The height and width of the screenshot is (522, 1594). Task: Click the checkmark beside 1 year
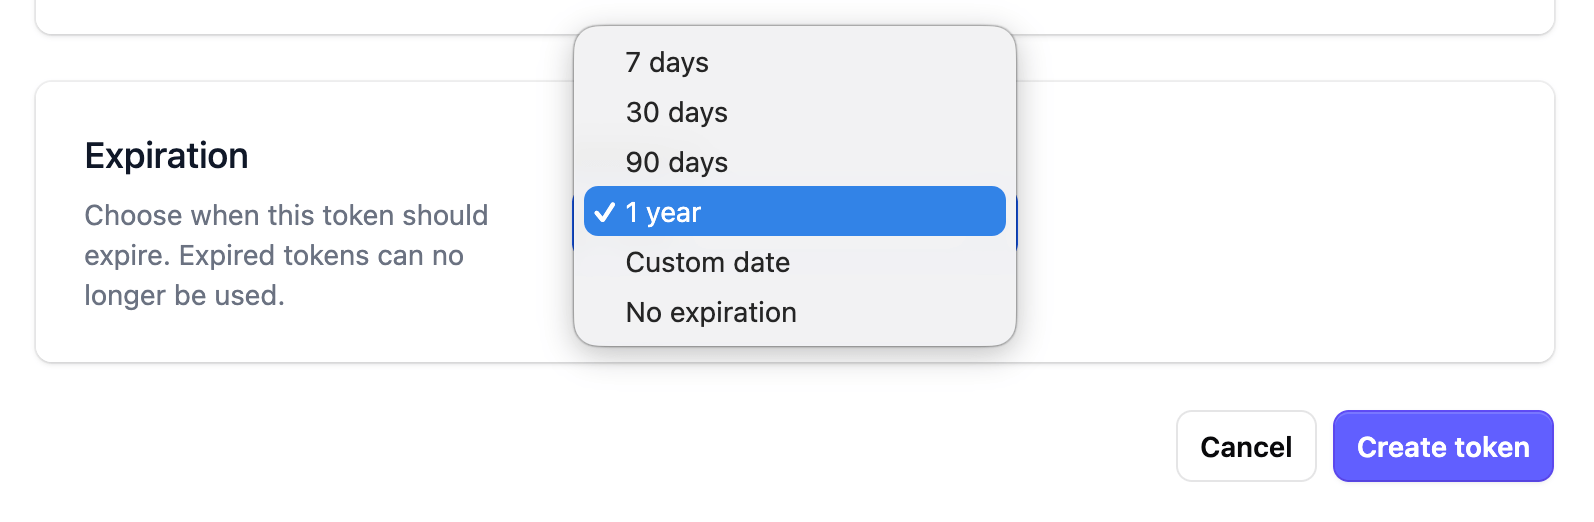point(604,212)
